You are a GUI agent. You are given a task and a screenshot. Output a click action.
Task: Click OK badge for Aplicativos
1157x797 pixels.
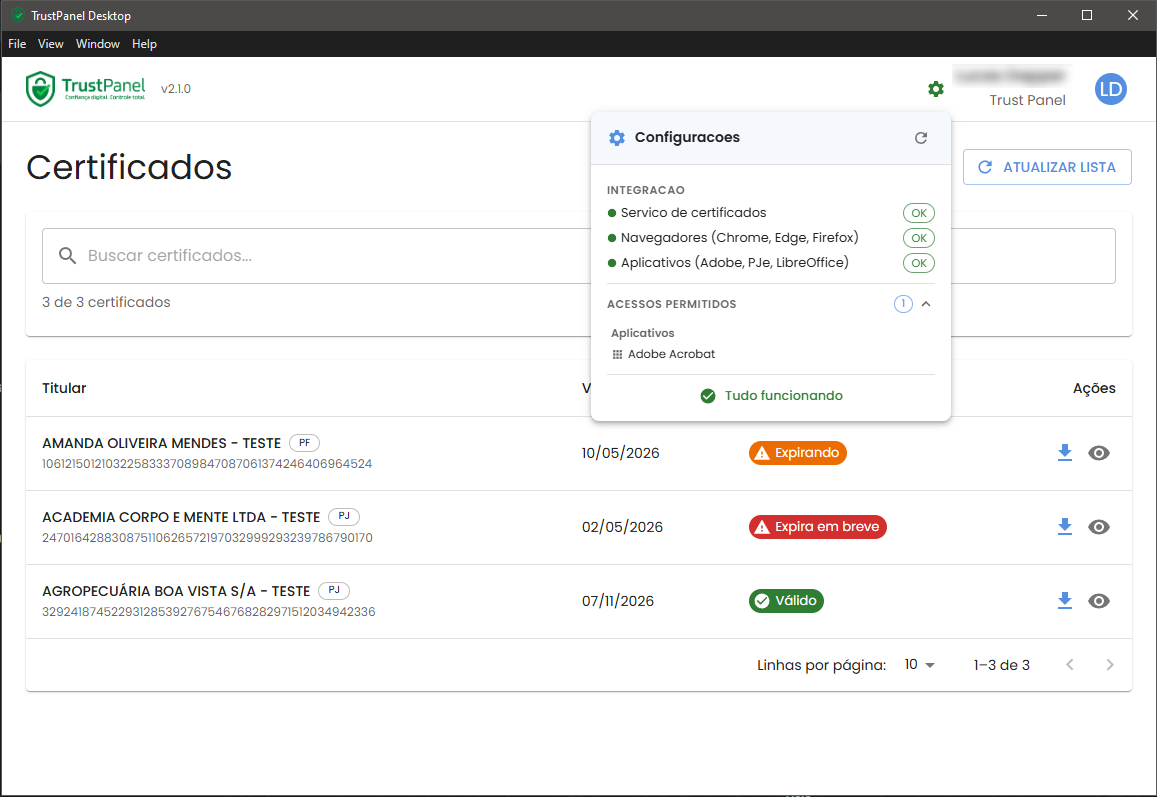[x=919, y=263]
